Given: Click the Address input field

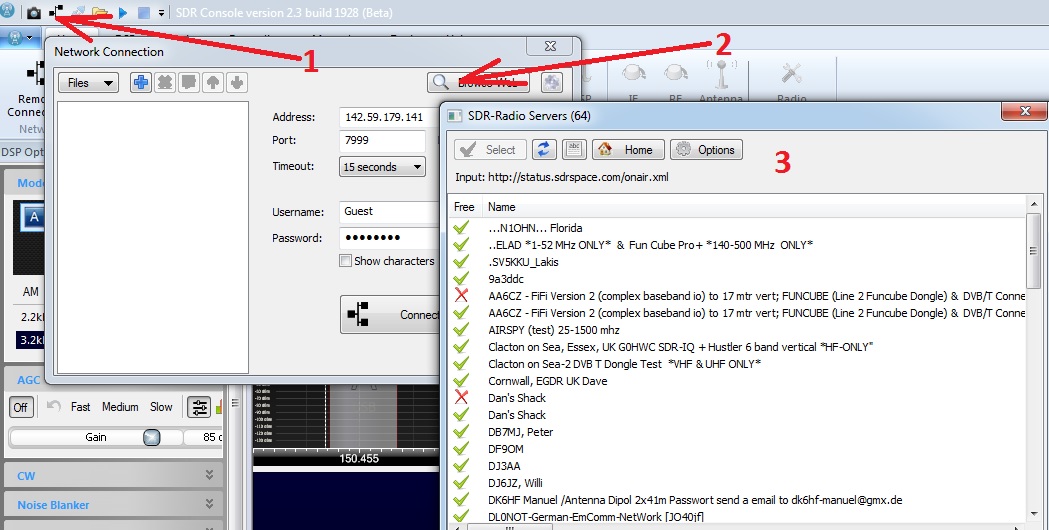Looking at the screenshot, I should [389, 117].
